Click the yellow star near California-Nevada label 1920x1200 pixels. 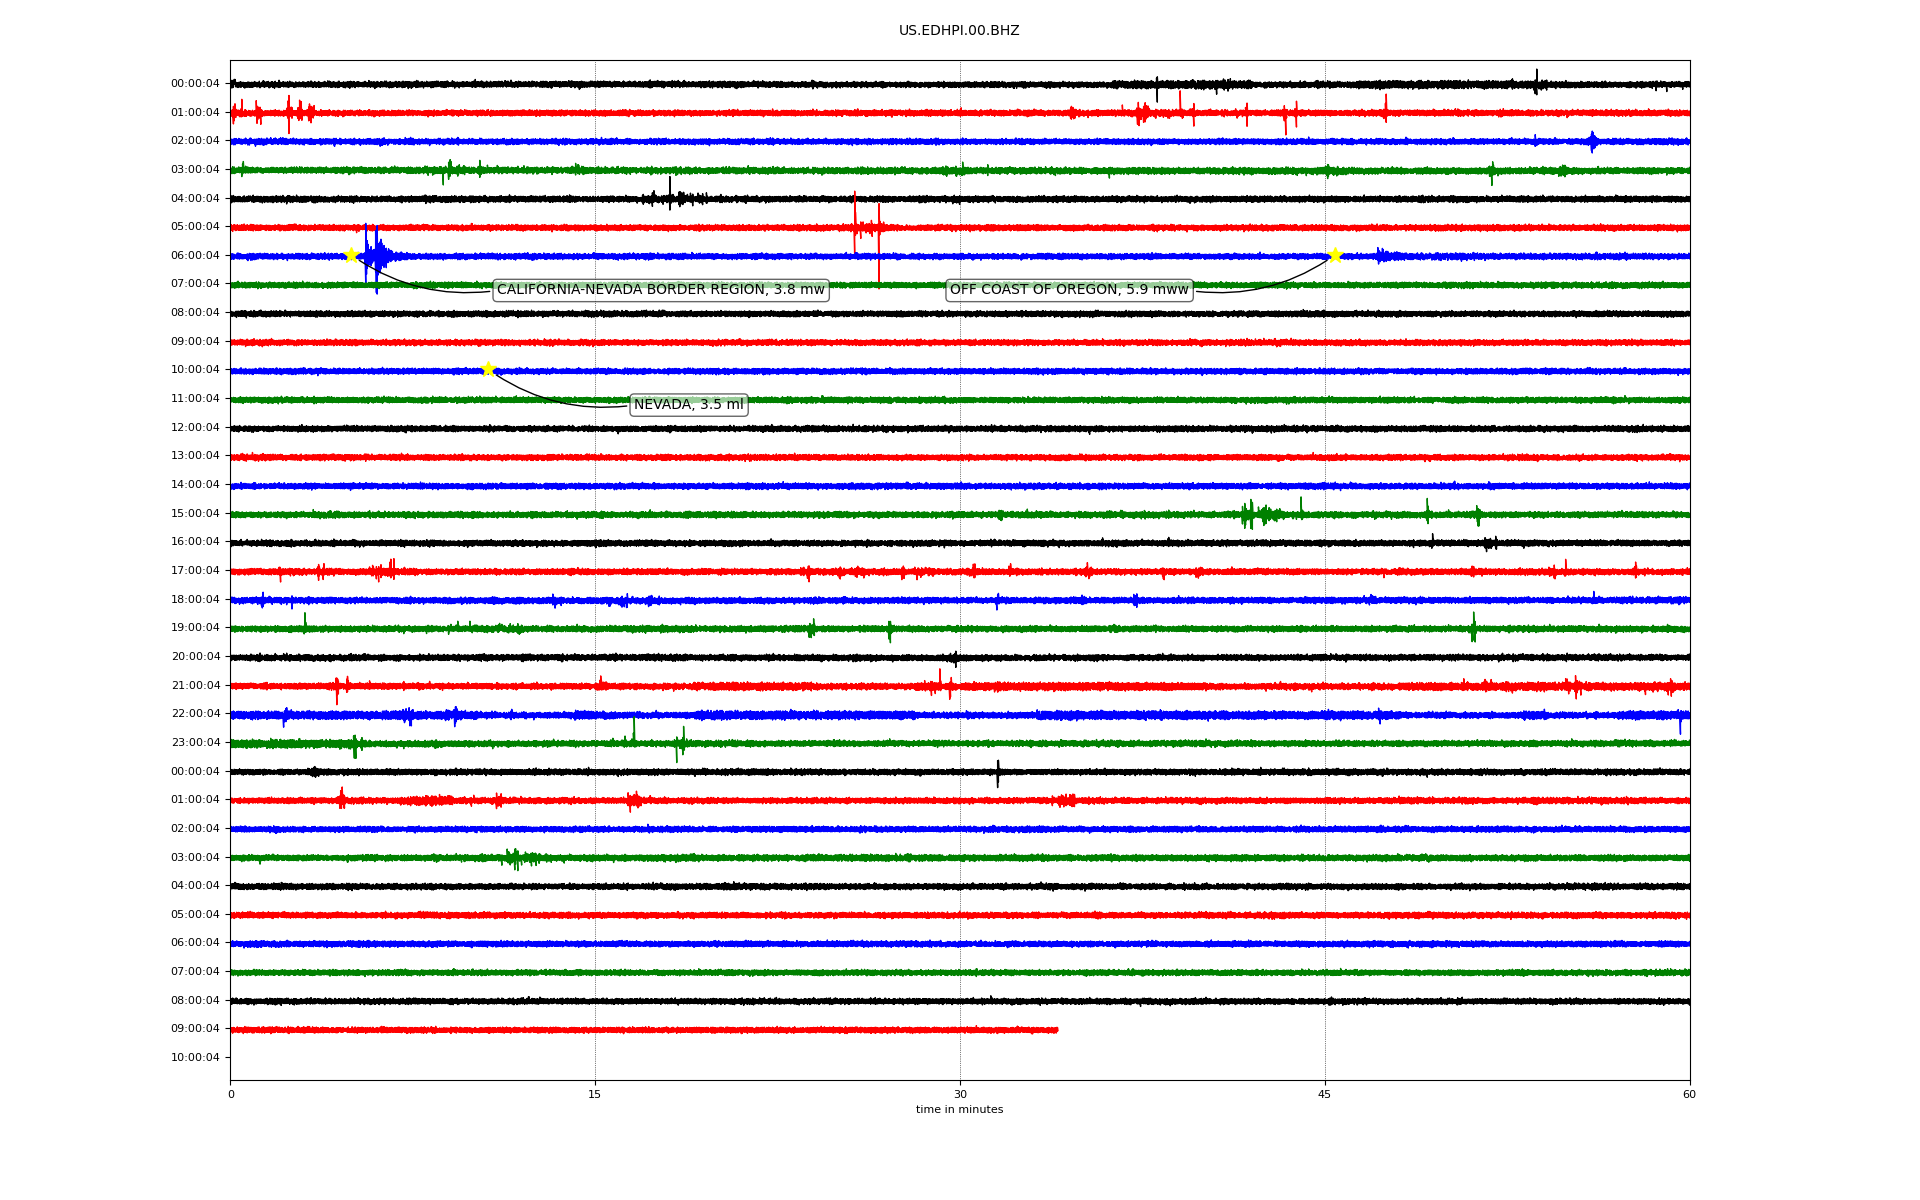click(x=351, y=255)
